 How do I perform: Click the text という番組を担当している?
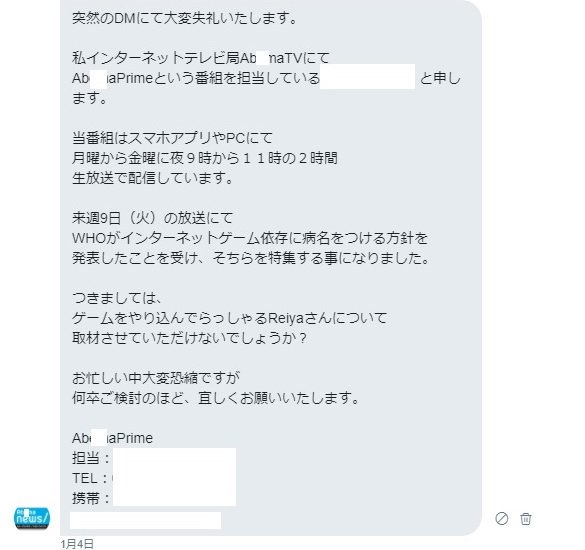pos(236,78)
